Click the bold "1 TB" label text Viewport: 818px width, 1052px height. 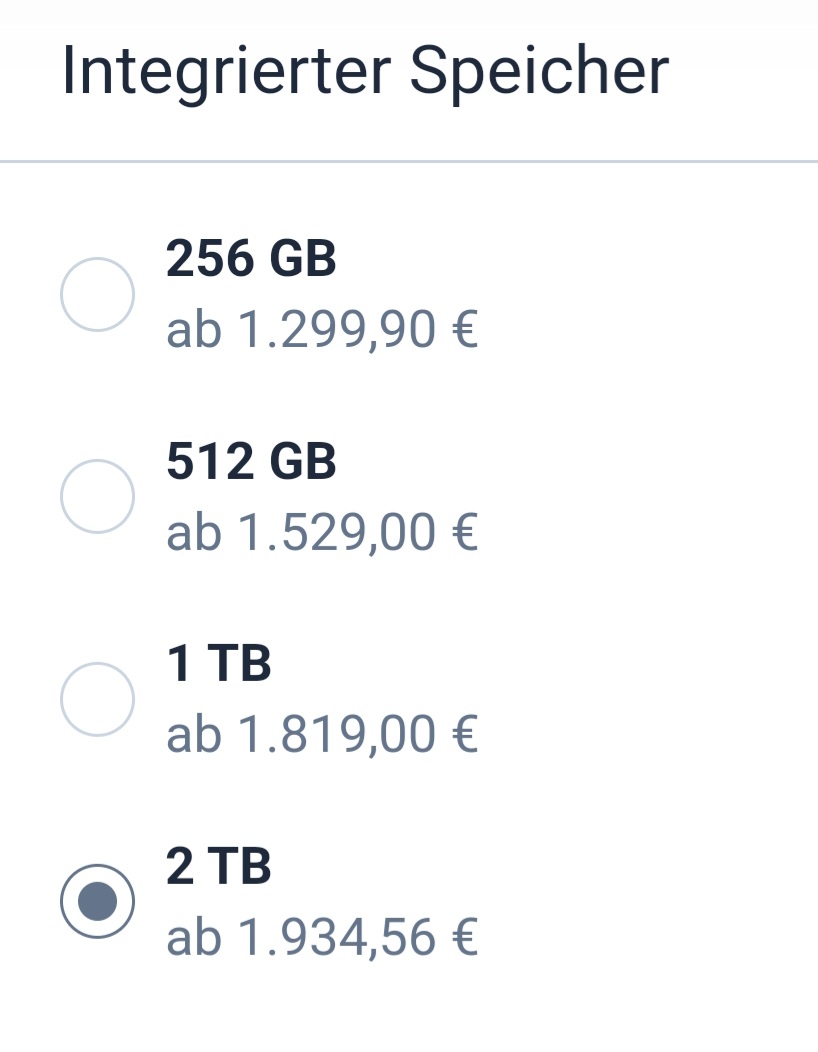coord(219,663)
